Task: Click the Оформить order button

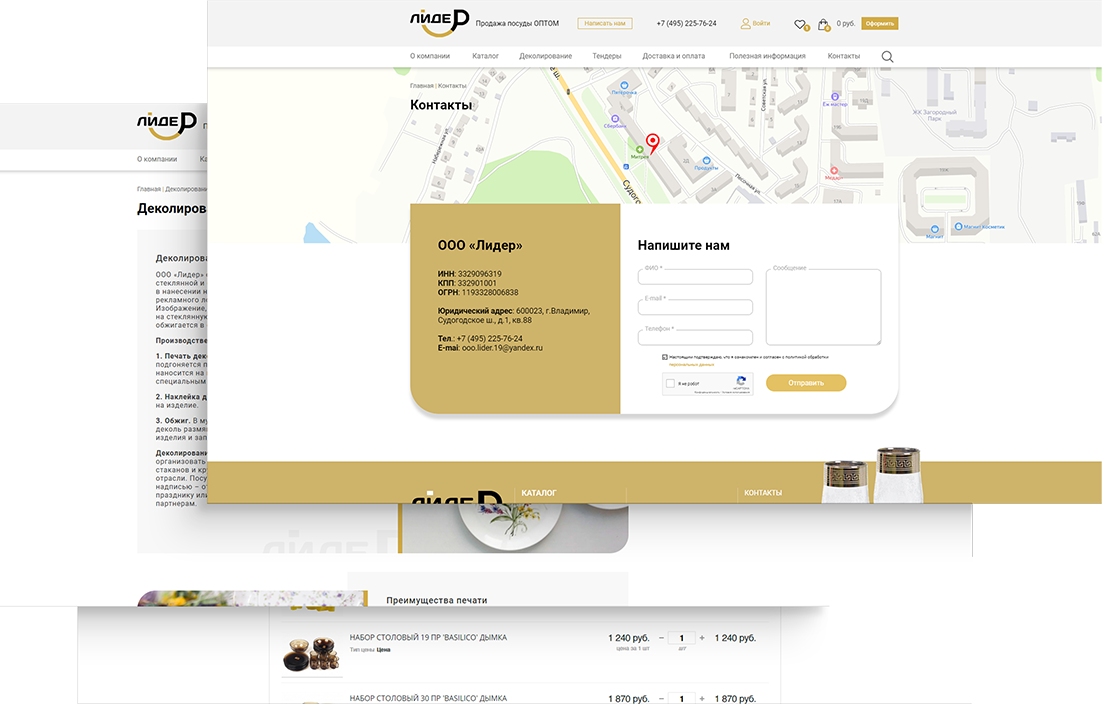Action: tap(879, 23)
